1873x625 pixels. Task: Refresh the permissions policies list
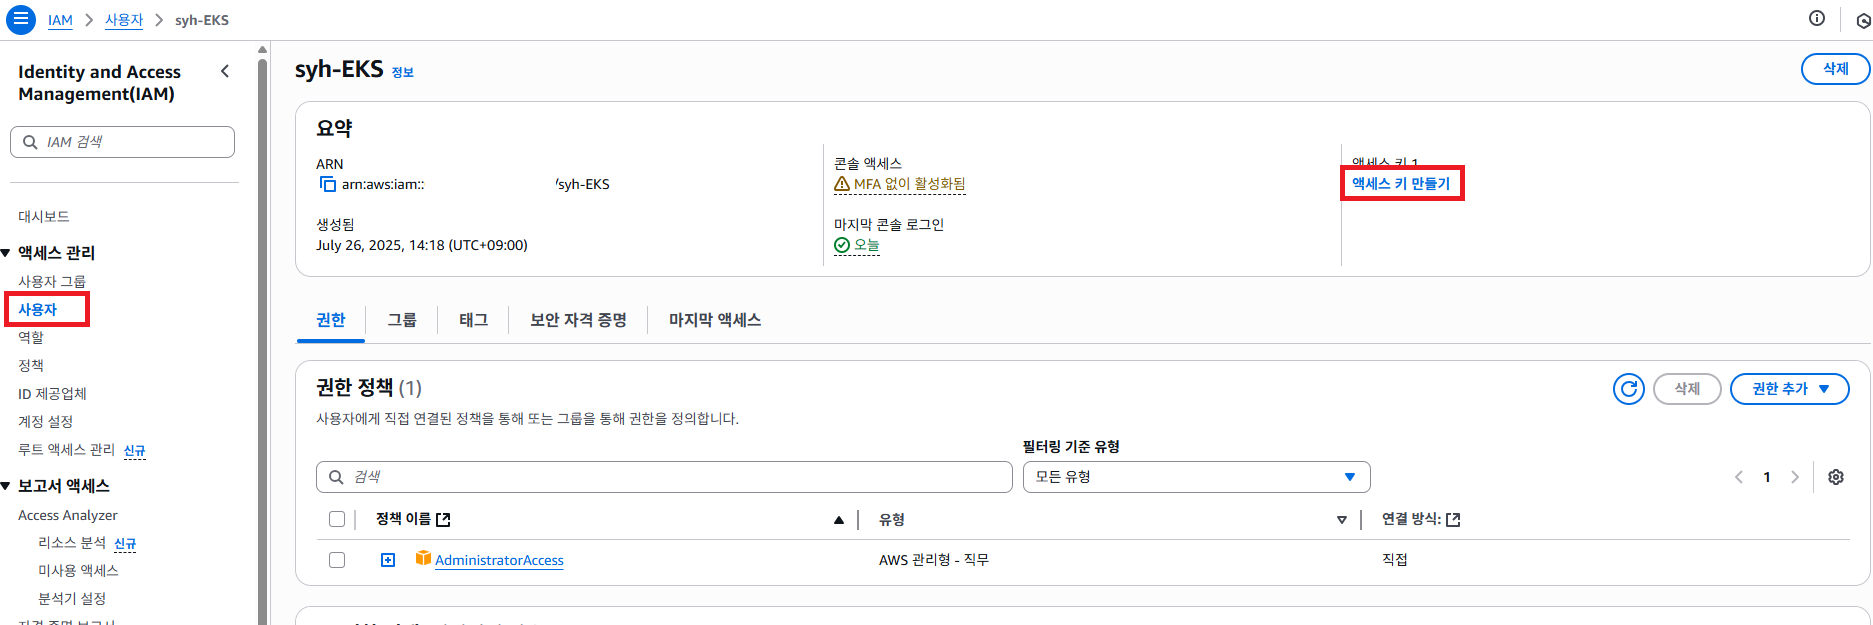[1629, 389]
